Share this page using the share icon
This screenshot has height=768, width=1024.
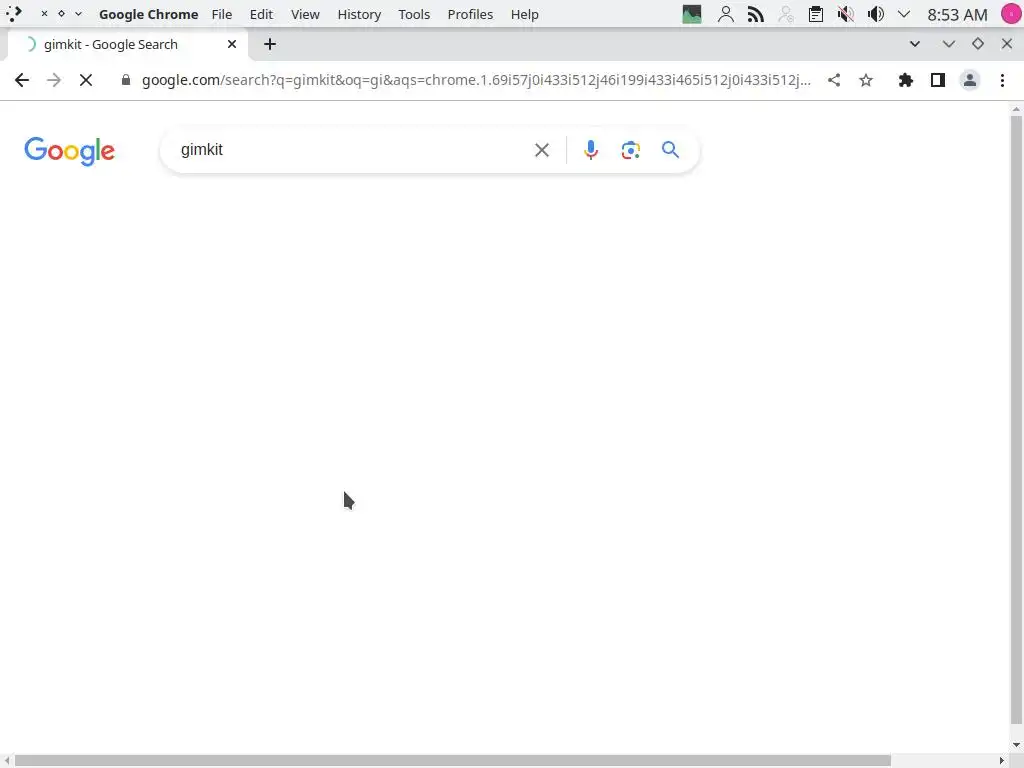[834, 80]
